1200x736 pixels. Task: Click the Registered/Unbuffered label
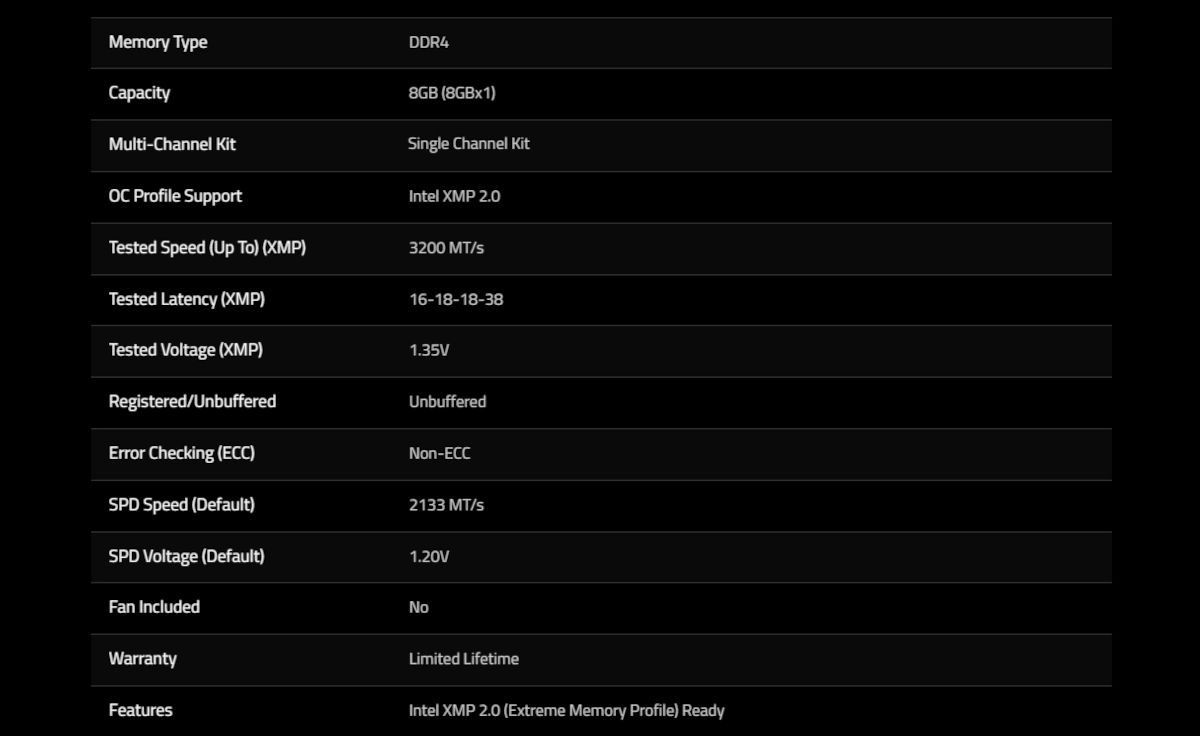(192, 401)
